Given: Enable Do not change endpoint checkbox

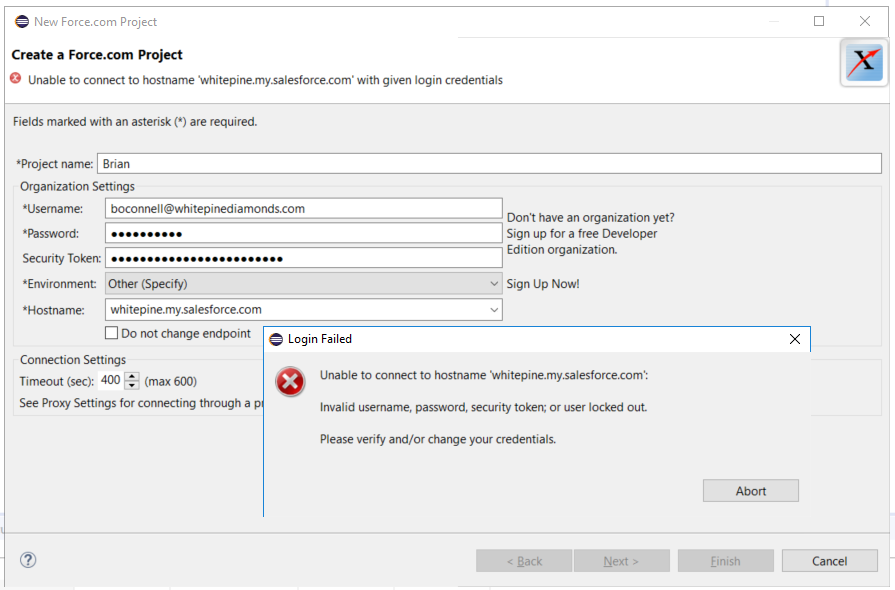Looking at the screenshot, I should tap(112, 333).
